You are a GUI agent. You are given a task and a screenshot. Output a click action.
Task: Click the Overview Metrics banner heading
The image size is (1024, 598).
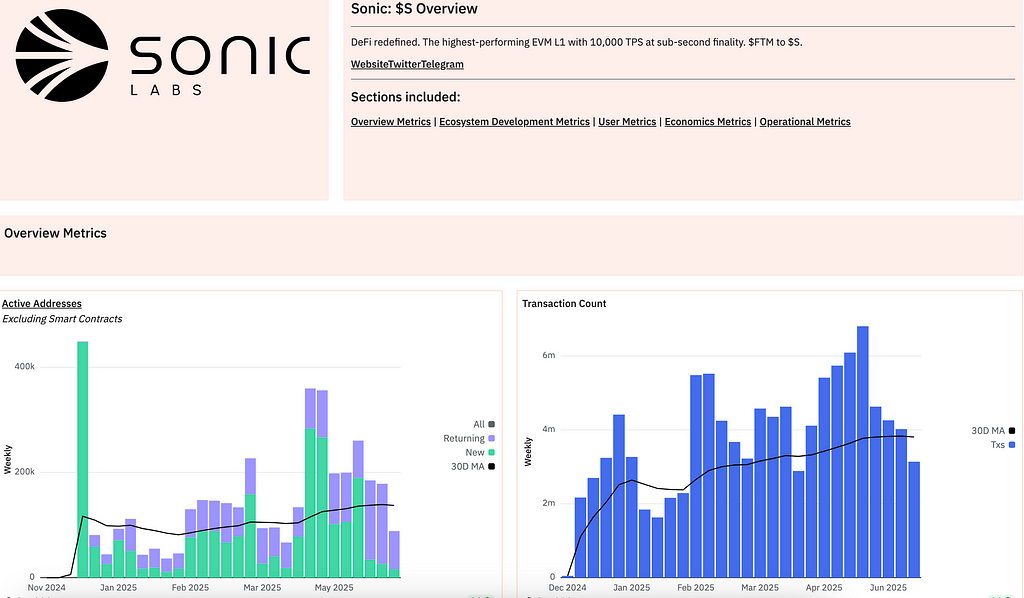coord(56,233)
